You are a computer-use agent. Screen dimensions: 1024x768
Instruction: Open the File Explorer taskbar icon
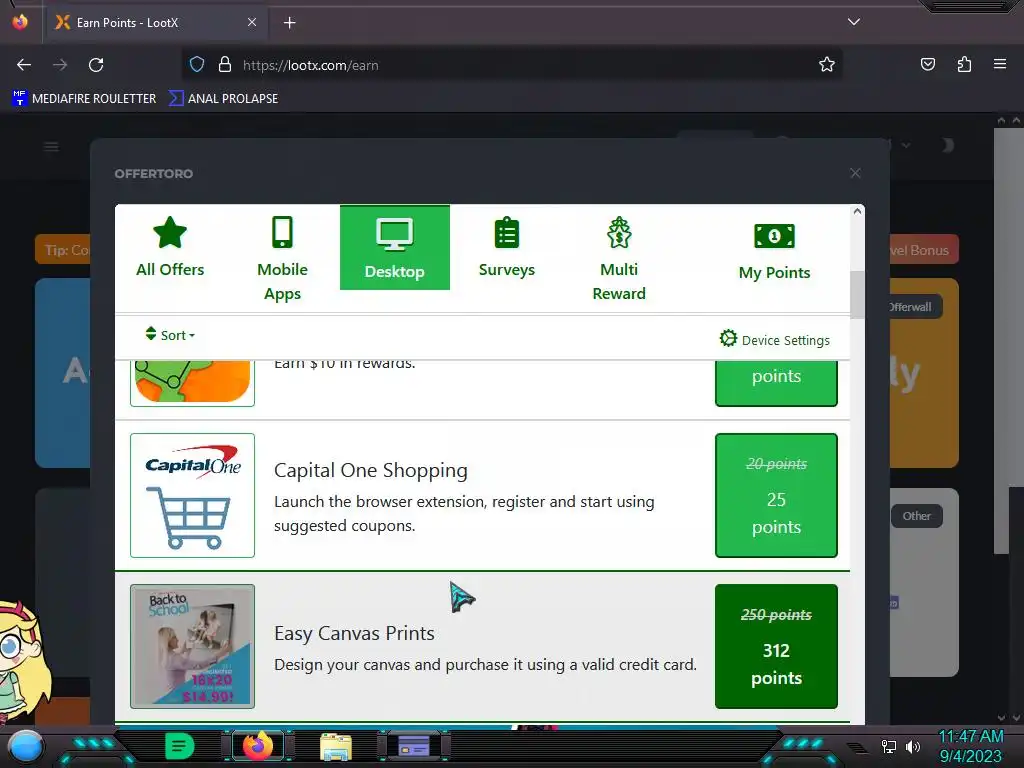[x=336, y=746]
